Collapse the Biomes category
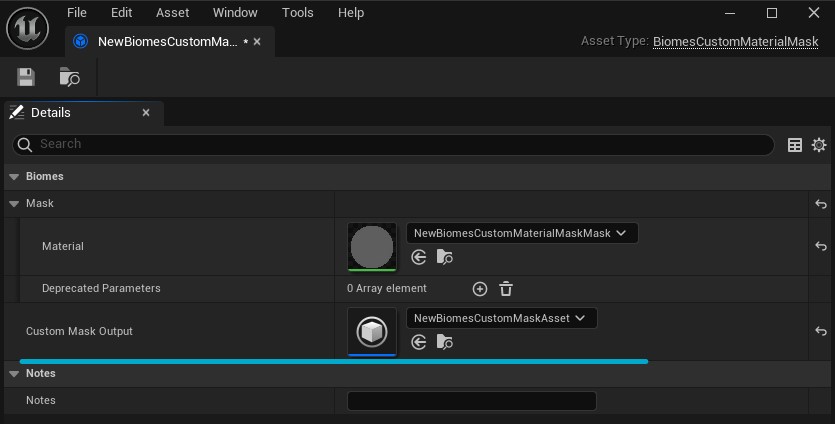 click(x=14, y=177)
